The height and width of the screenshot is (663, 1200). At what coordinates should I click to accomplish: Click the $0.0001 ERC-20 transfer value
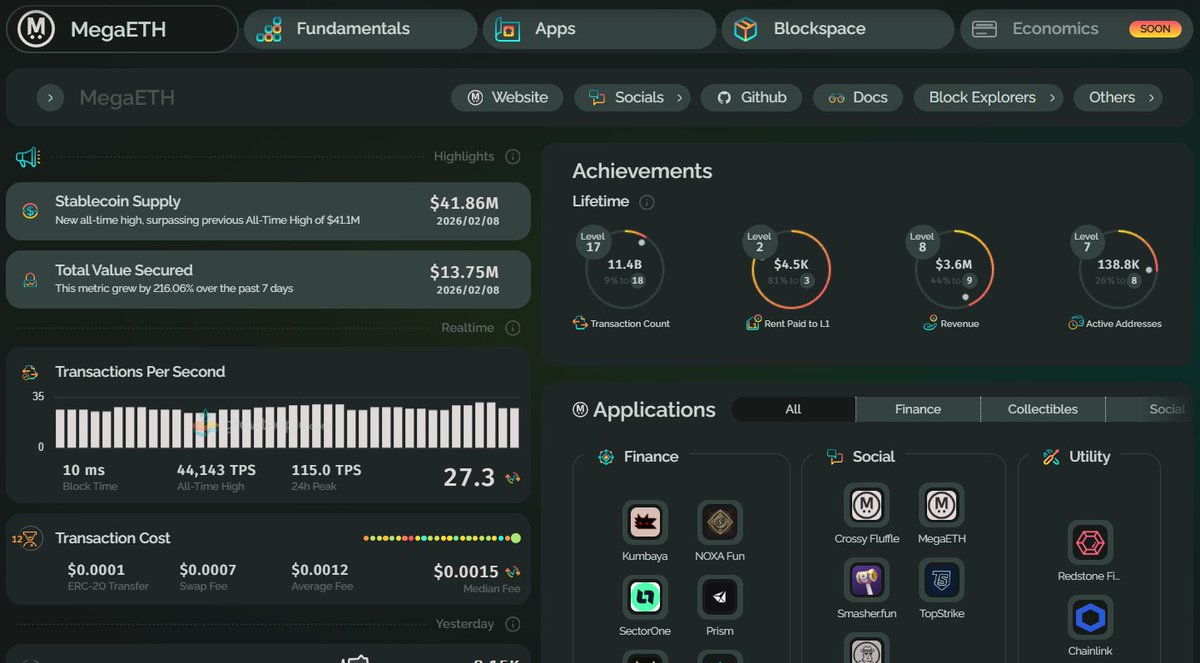pyautogui.click(x=96, y=570)
